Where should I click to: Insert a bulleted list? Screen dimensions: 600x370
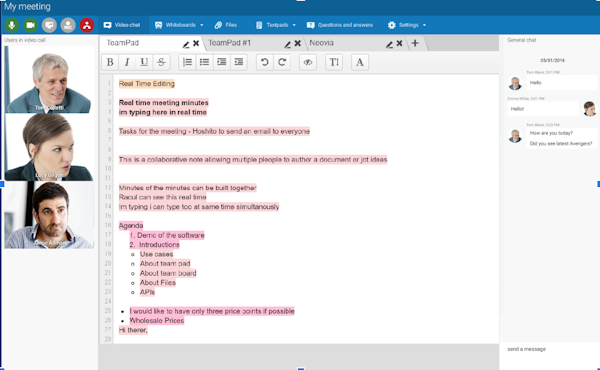click(204, 62)
